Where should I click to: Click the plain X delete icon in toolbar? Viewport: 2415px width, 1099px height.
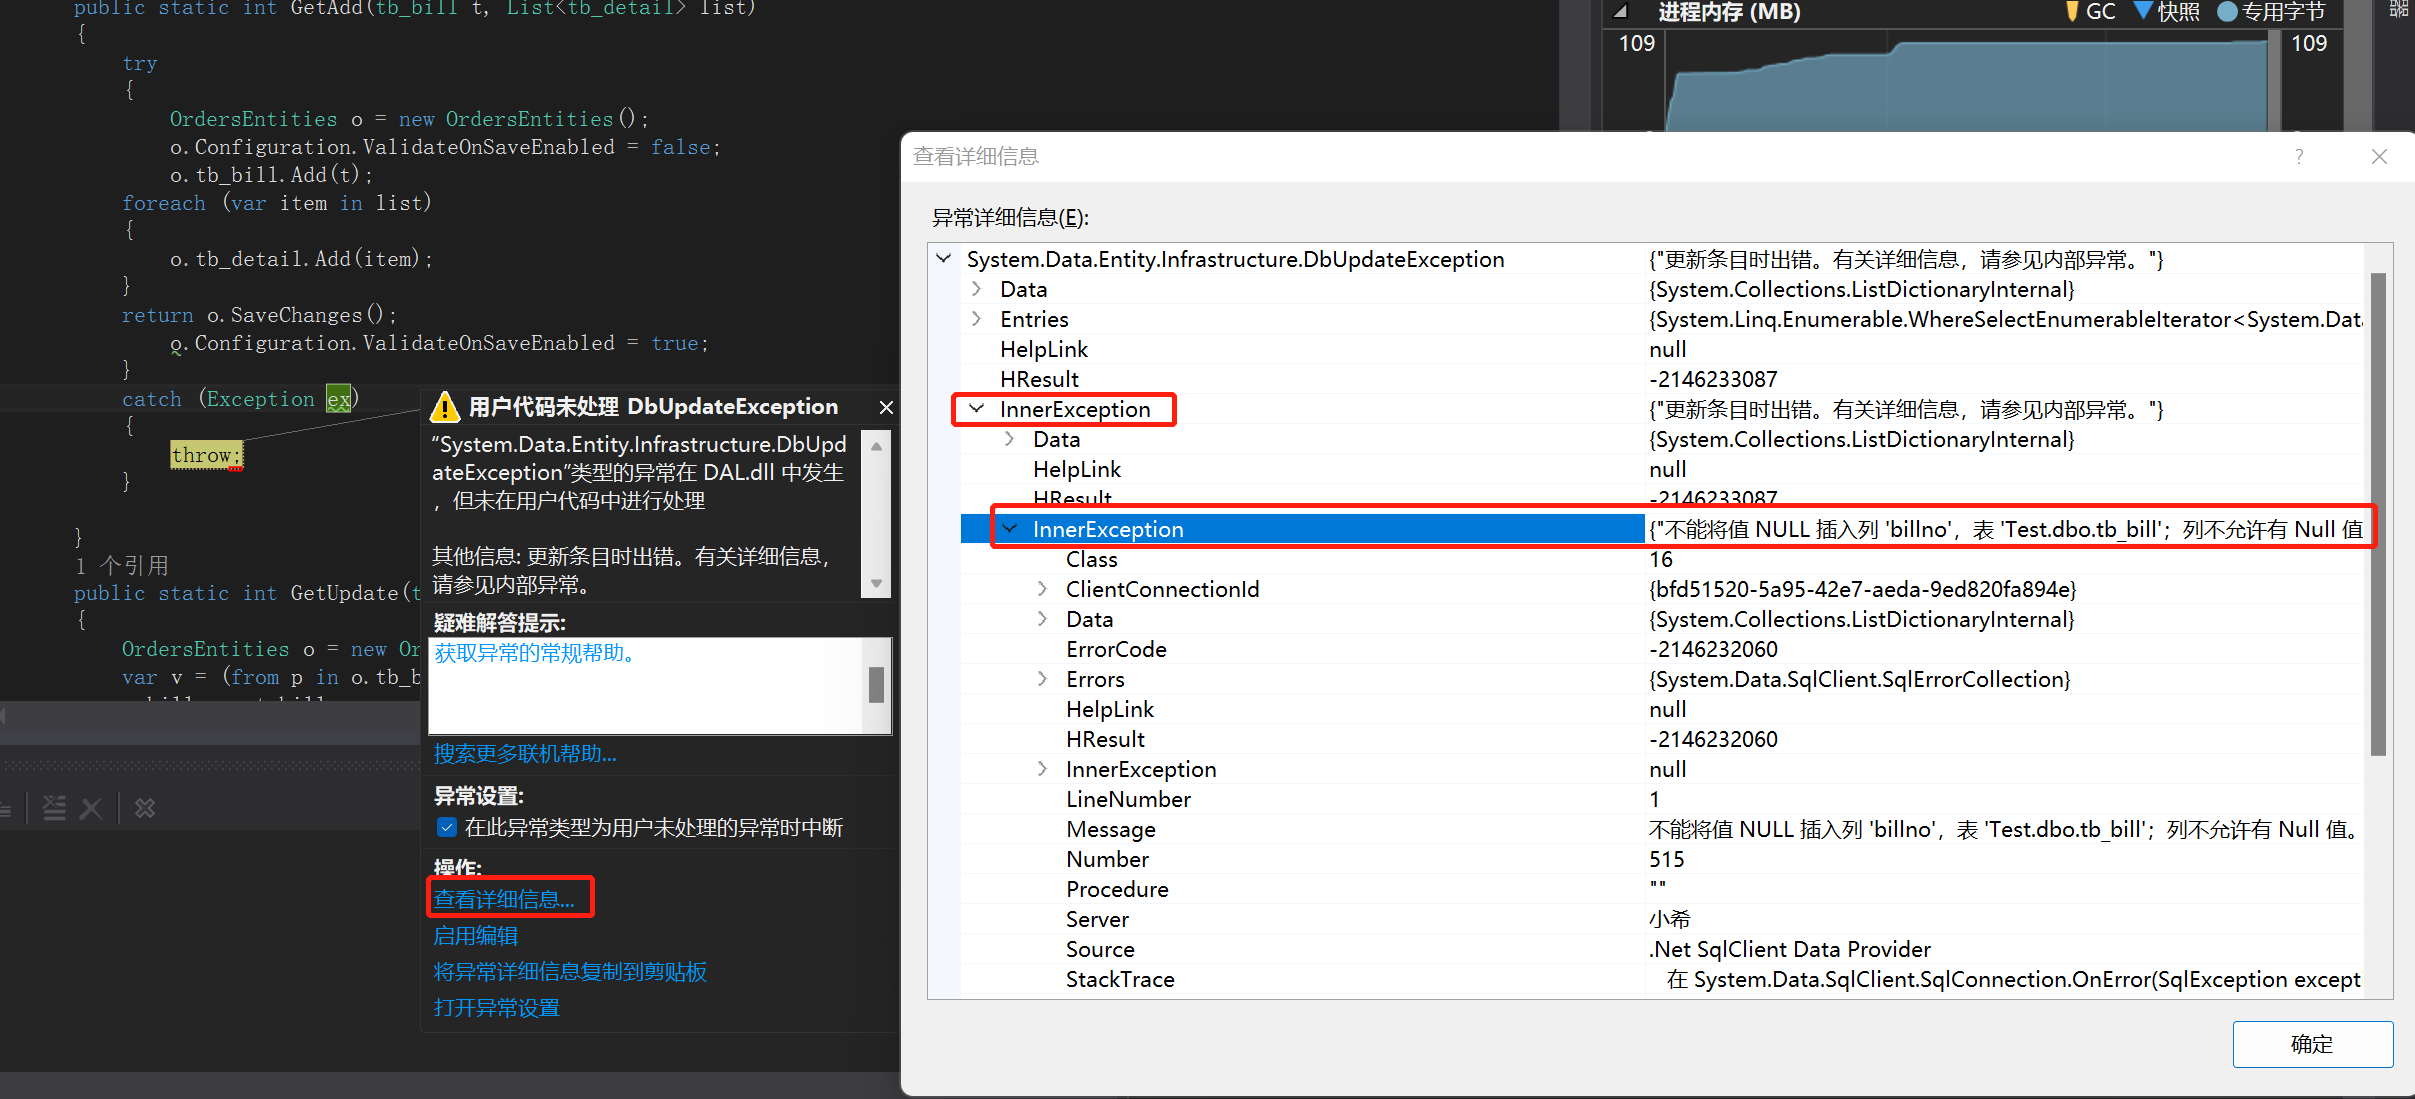click(91, 808)
